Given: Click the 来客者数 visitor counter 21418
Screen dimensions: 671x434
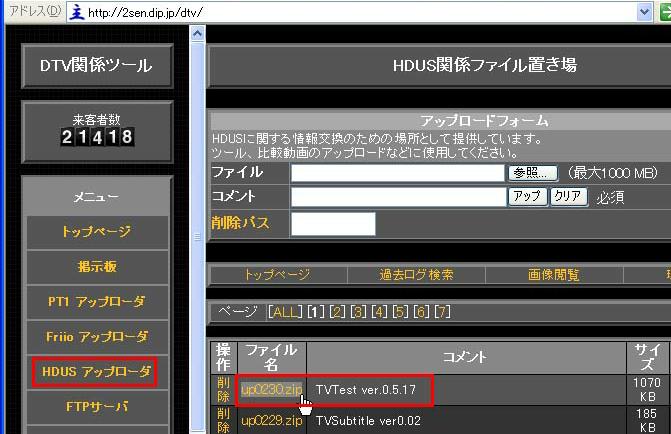Looking at the screenshot, I should pos(97,137).
